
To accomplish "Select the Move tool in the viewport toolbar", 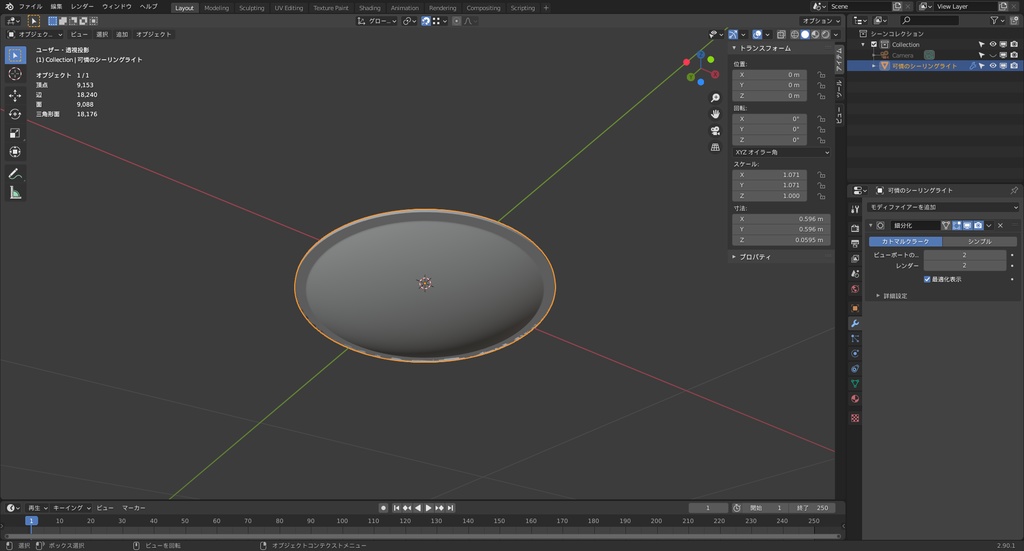I will coord(15,95).
